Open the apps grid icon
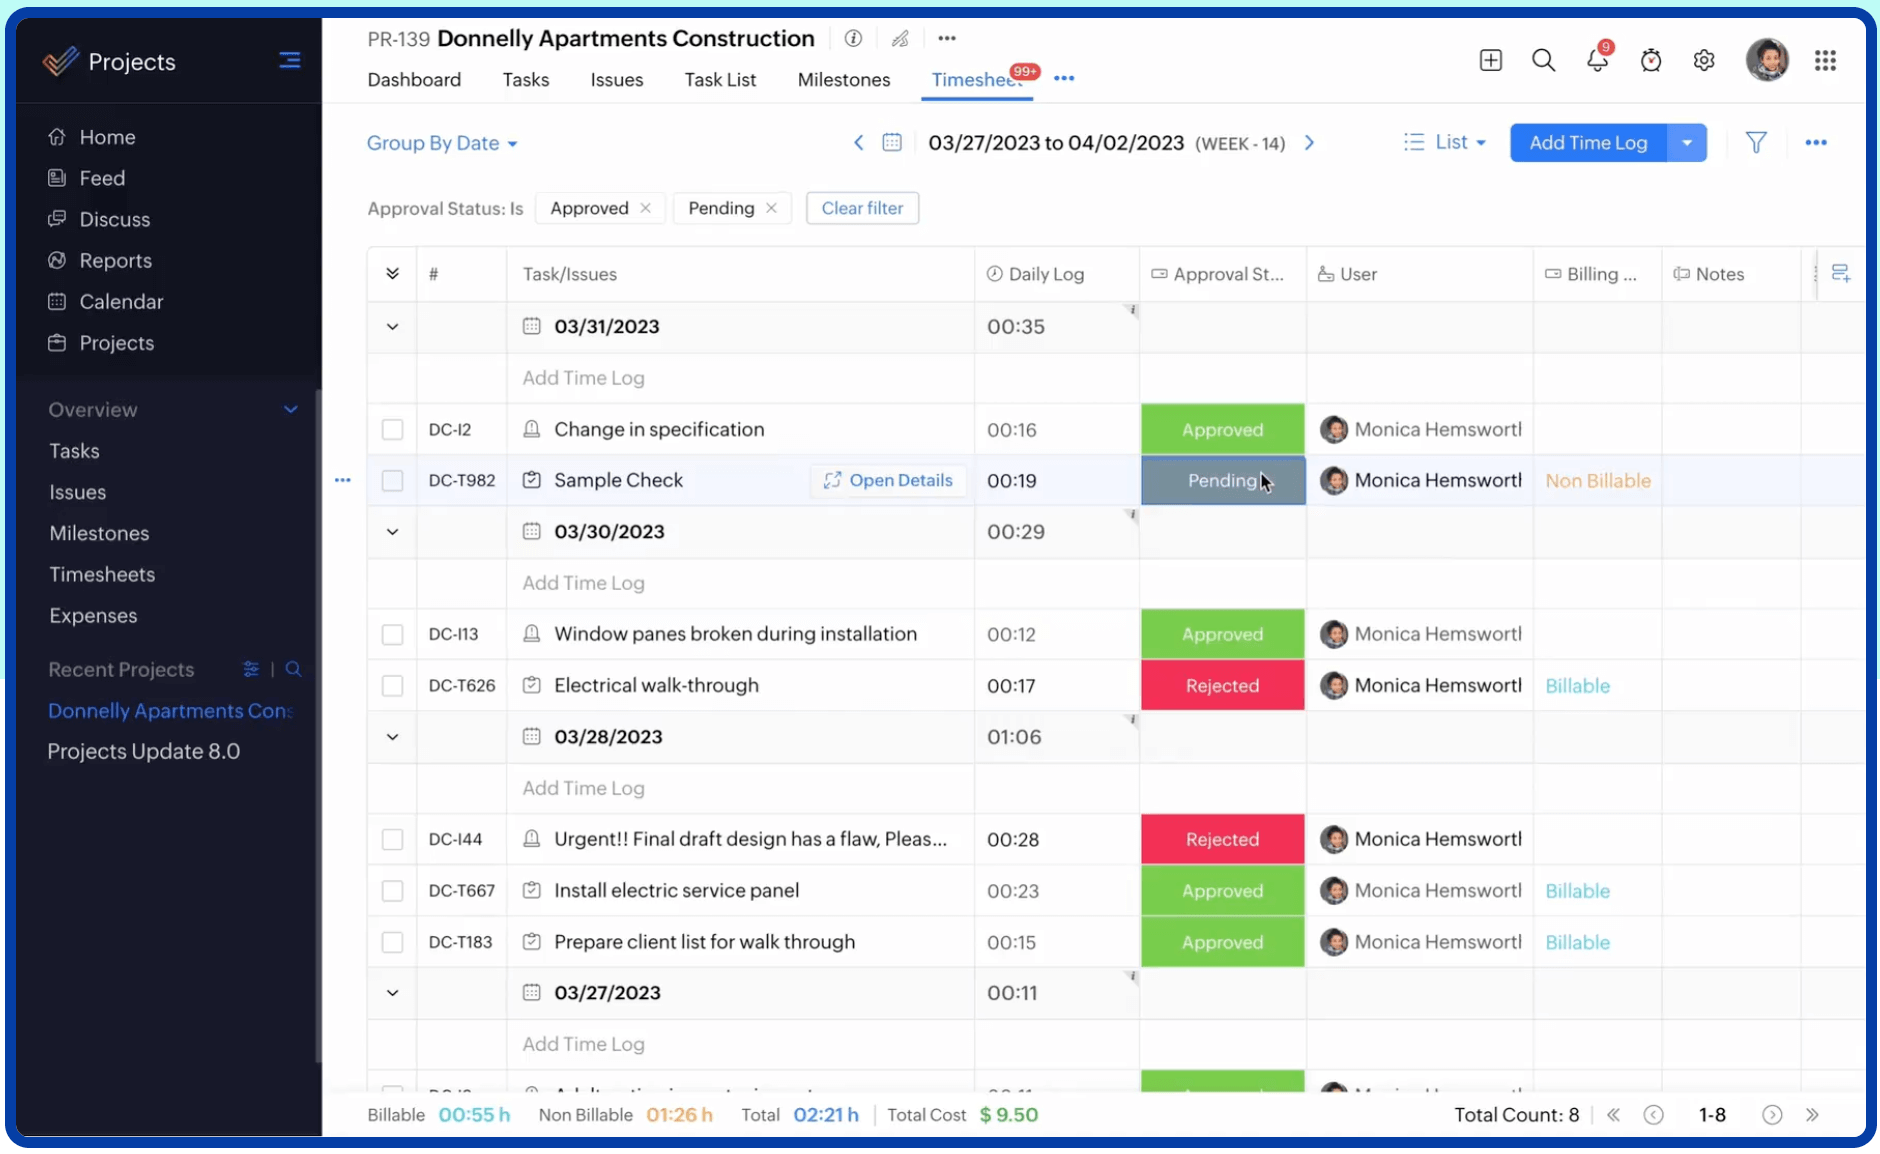 1825,61
